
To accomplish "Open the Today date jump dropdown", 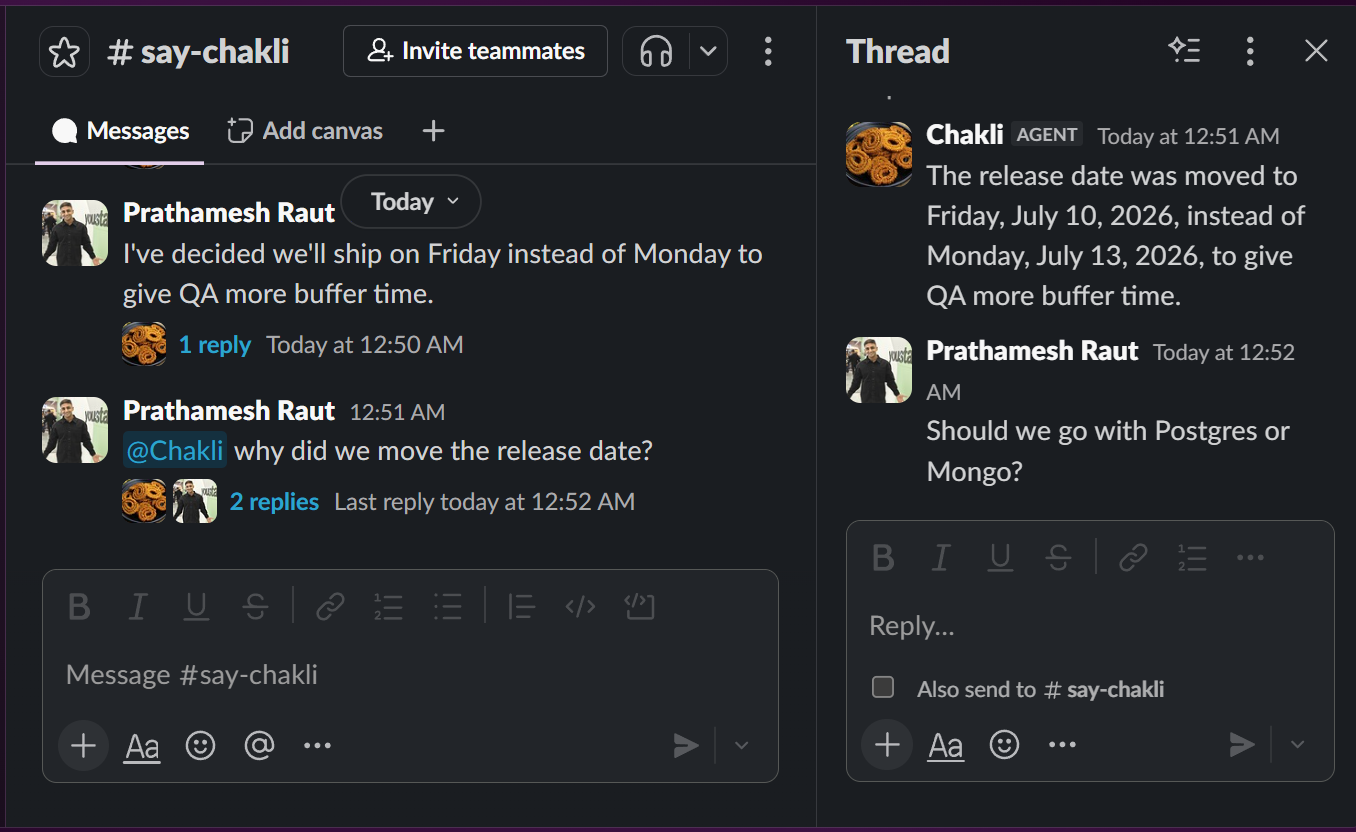I will 411,202.
